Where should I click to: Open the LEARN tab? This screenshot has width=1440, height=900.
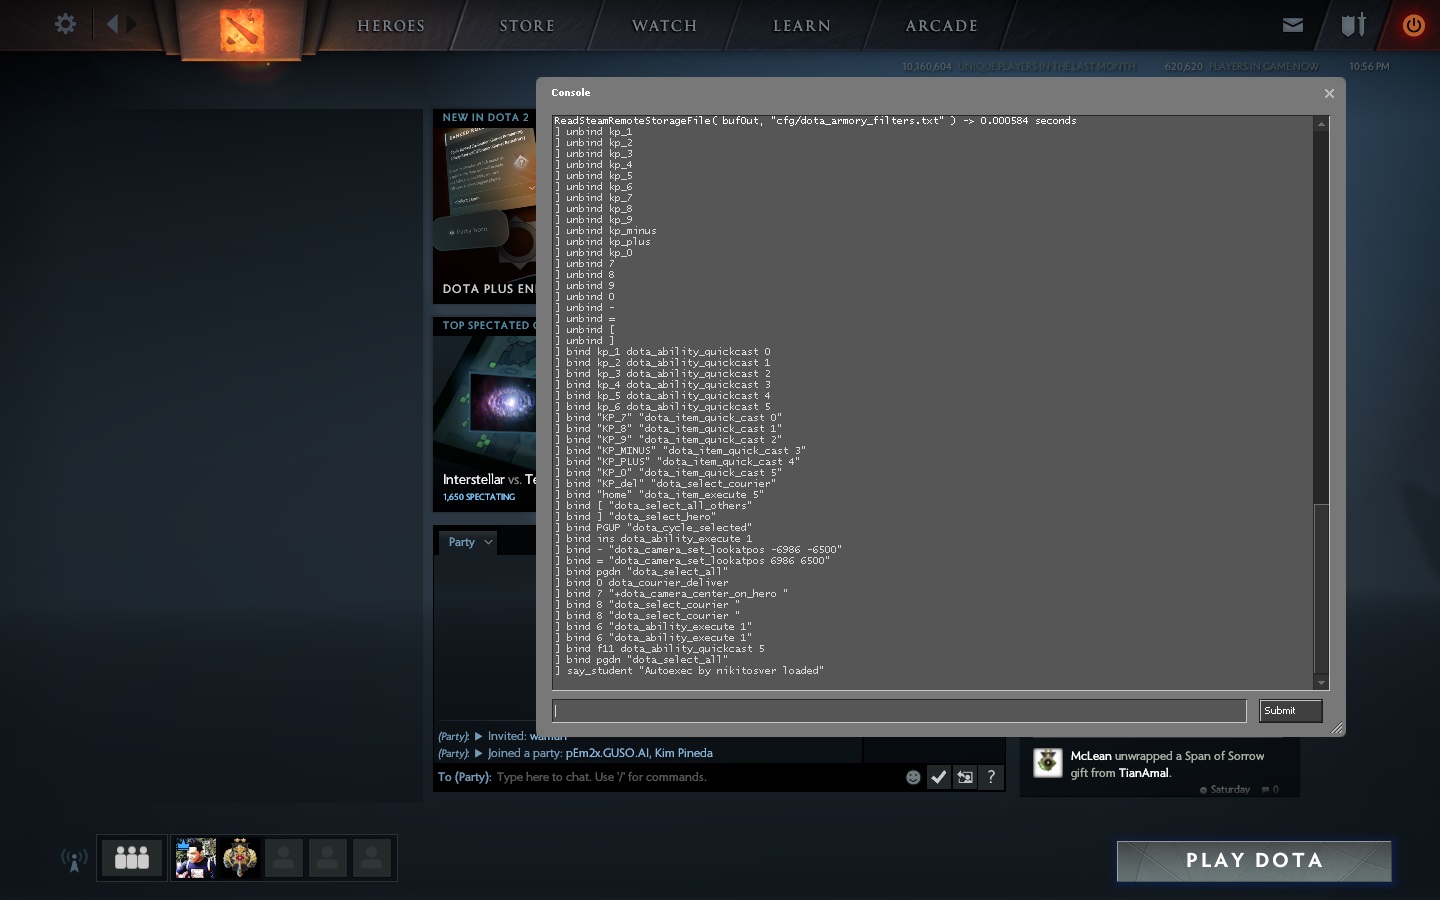(802, 26)
